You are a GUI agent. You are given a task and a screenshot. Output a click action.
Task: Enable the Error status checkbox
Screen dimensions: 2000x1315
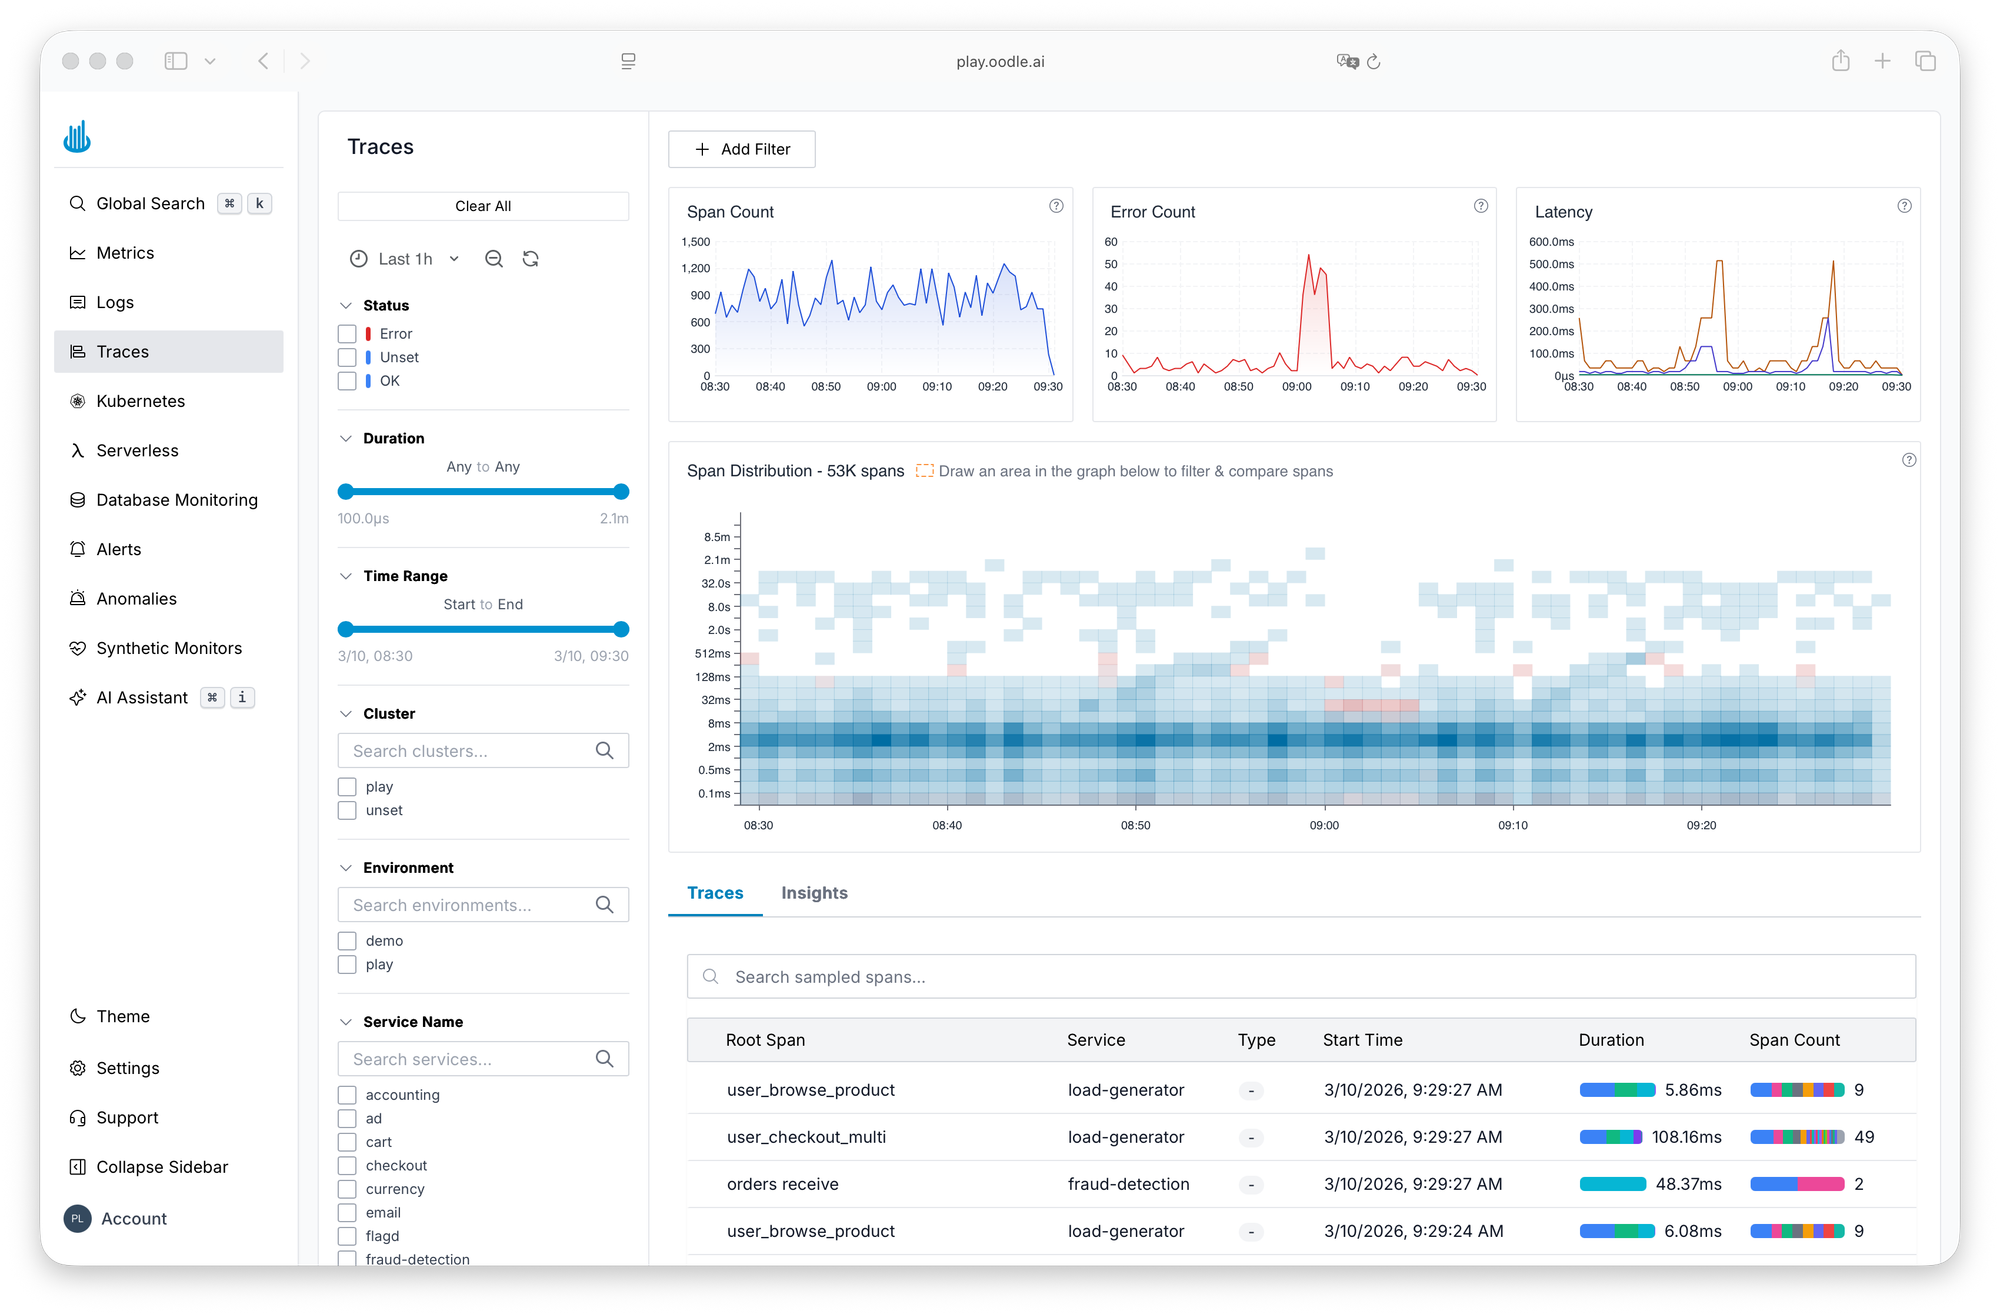tap(347, 334)
